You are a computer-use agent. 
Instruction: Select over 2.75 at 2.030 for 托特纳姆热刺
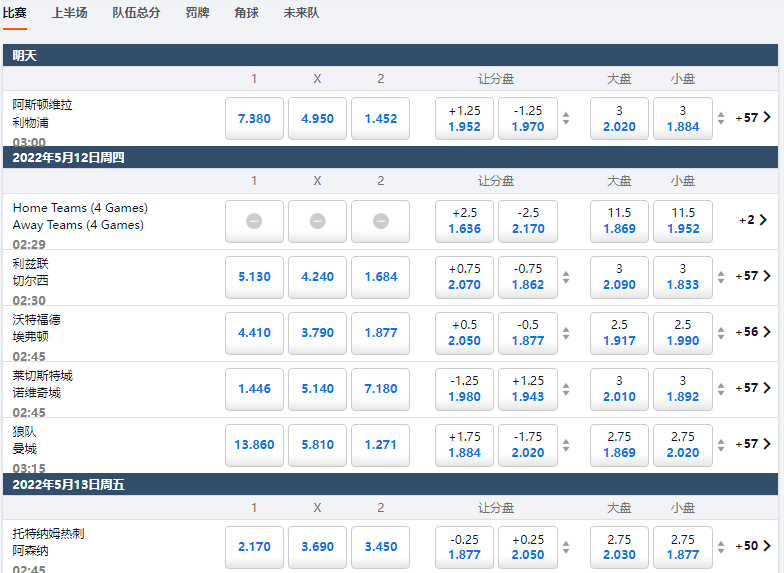619,547
